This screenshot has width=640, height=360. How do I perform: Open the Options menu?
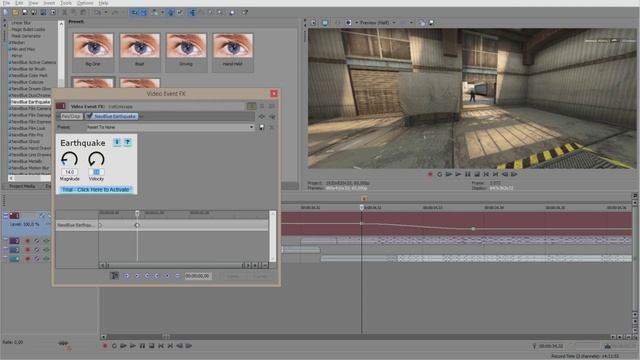[85, 3]
